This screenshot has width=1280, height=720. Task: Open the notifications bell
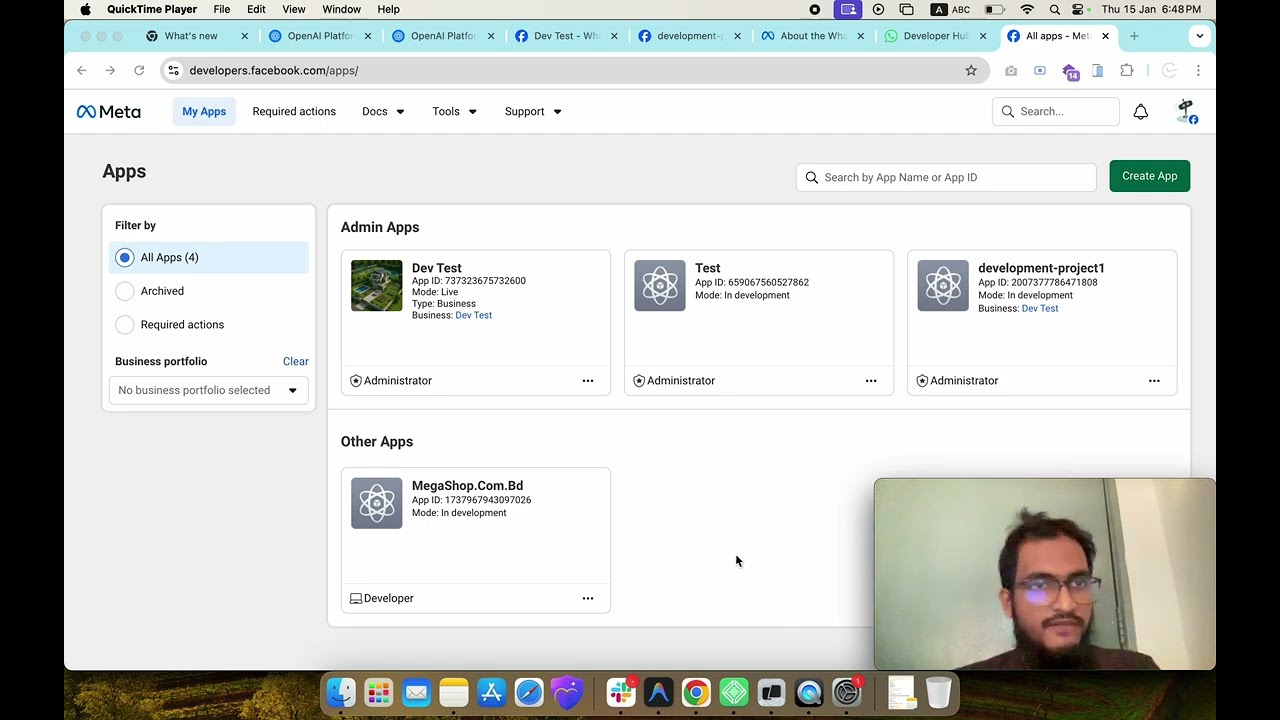(1140, 112)
